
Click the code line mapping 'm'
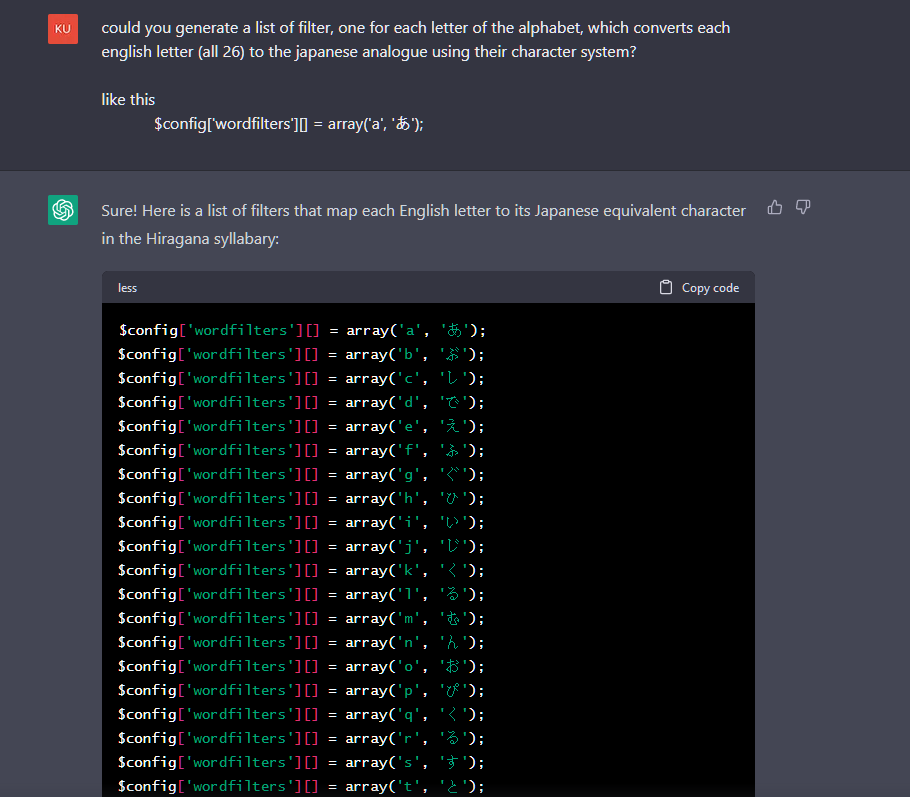tap(301, 618)
